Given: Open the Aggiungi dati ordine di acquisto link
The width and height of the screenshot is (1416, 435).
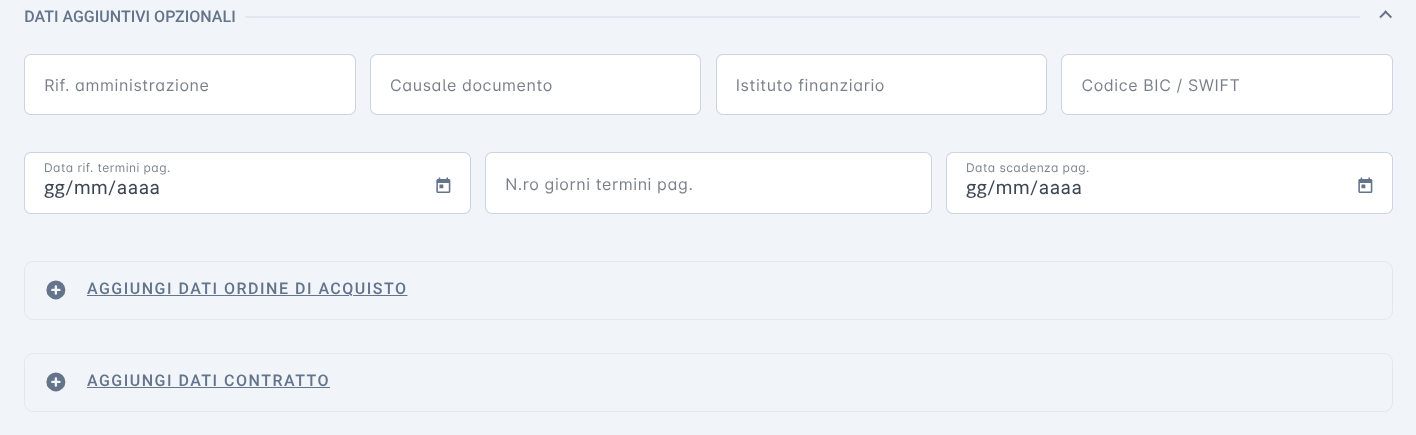Looking at the screenshot, I should tap(247, 289).
